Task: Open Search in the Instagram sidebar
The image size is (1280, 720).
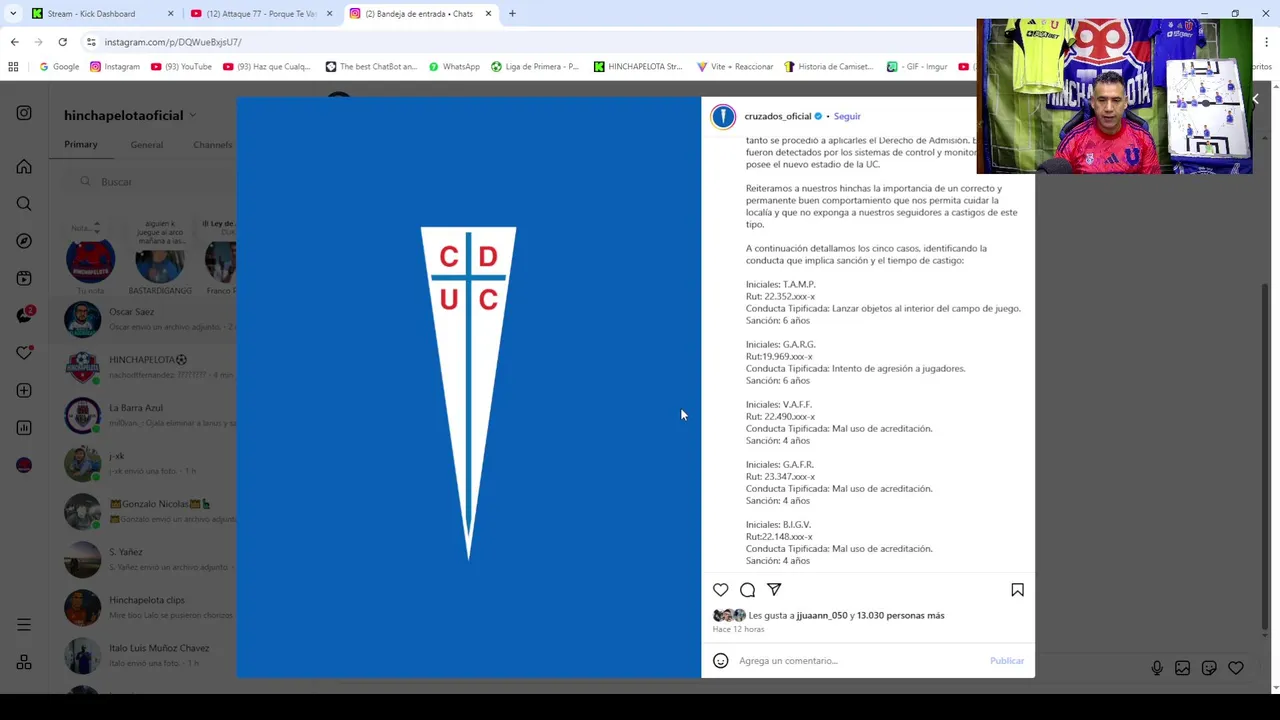Action: 24,204
